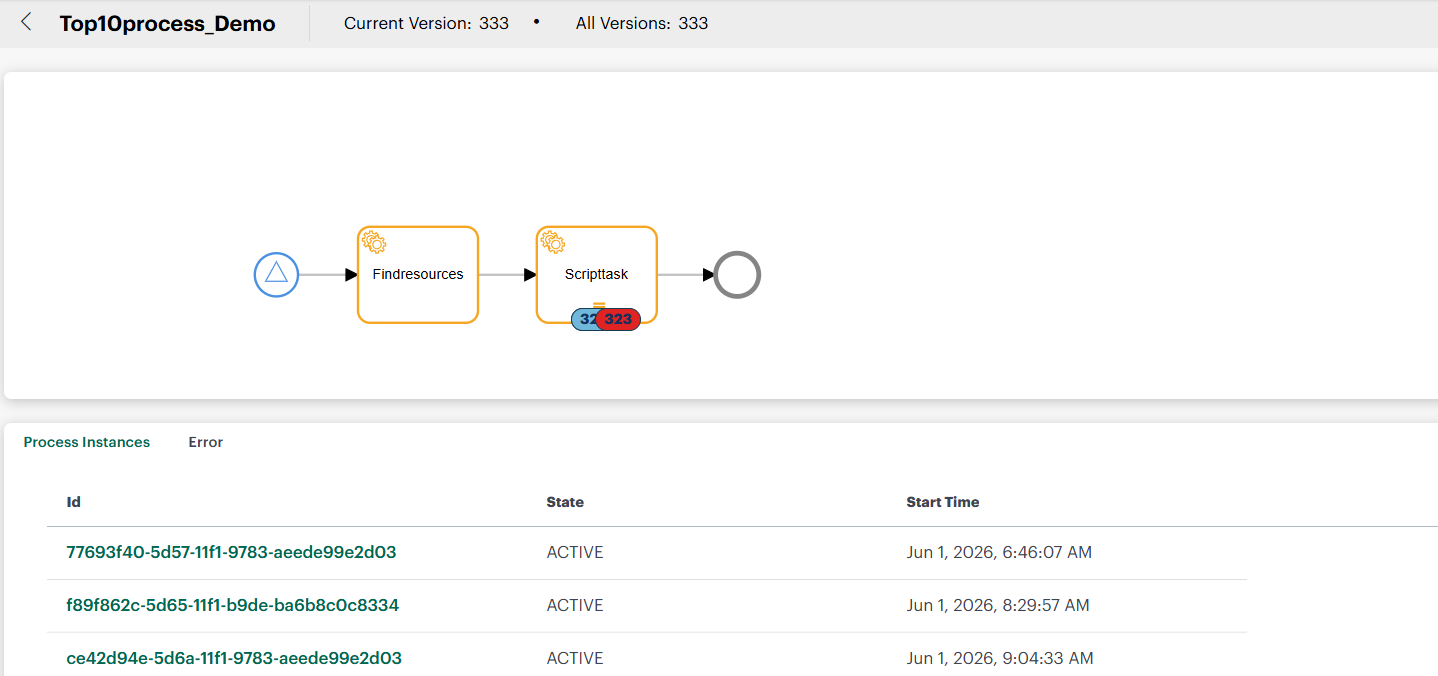1438x676 pixels.
Task: Click the blue instance count badge on Scripttask
Action: pos(584,319)
